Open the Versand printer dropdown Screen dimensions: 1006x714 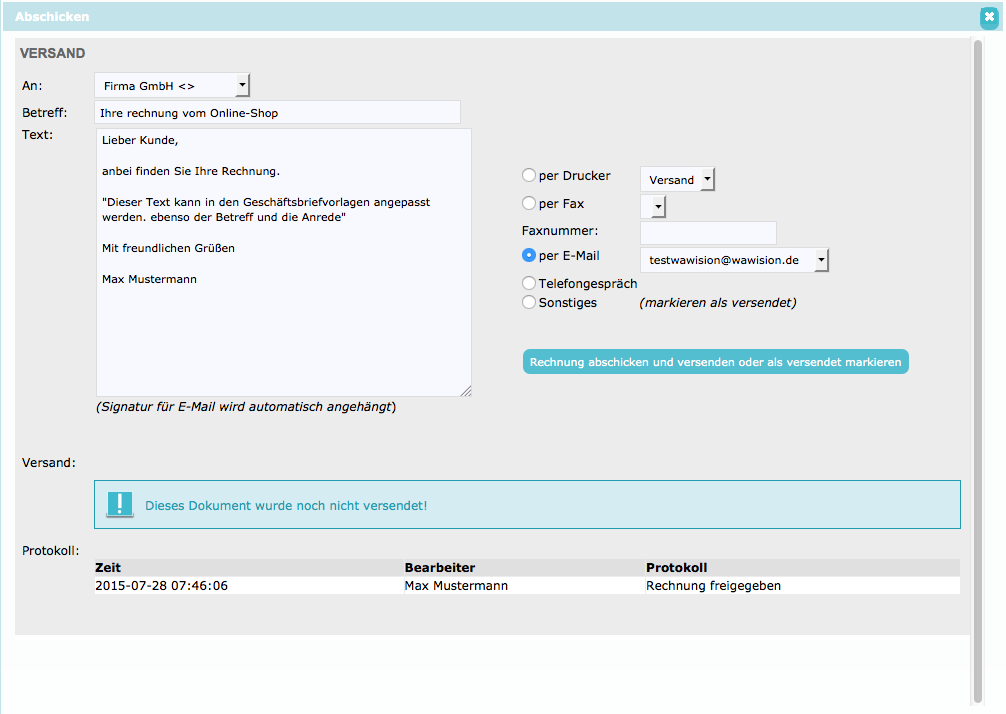tap(678, 180)
